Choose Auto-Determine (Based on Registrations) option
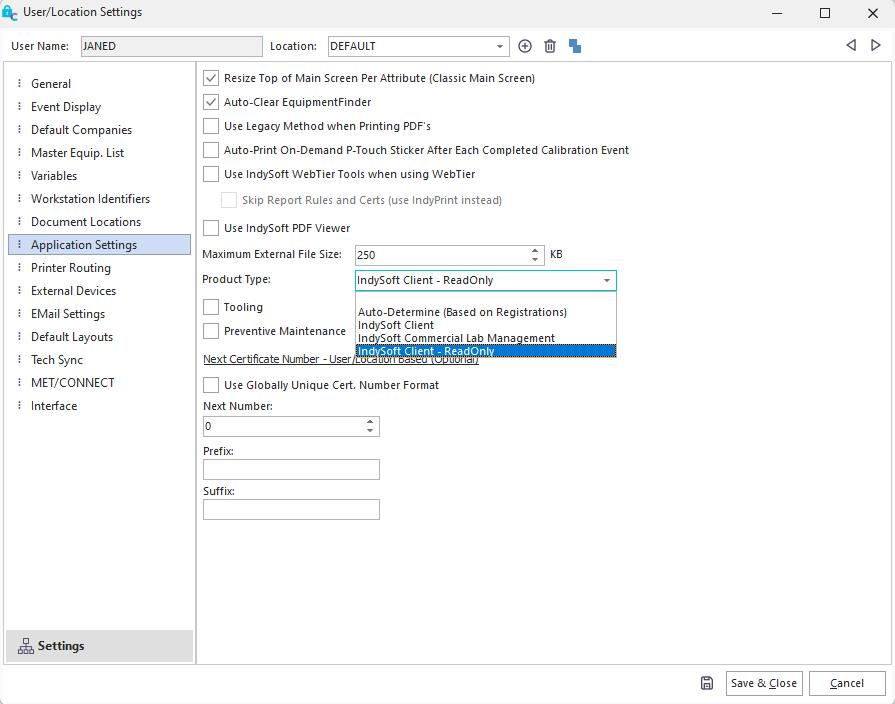This screenshot has height=704, width=895. 485,312
